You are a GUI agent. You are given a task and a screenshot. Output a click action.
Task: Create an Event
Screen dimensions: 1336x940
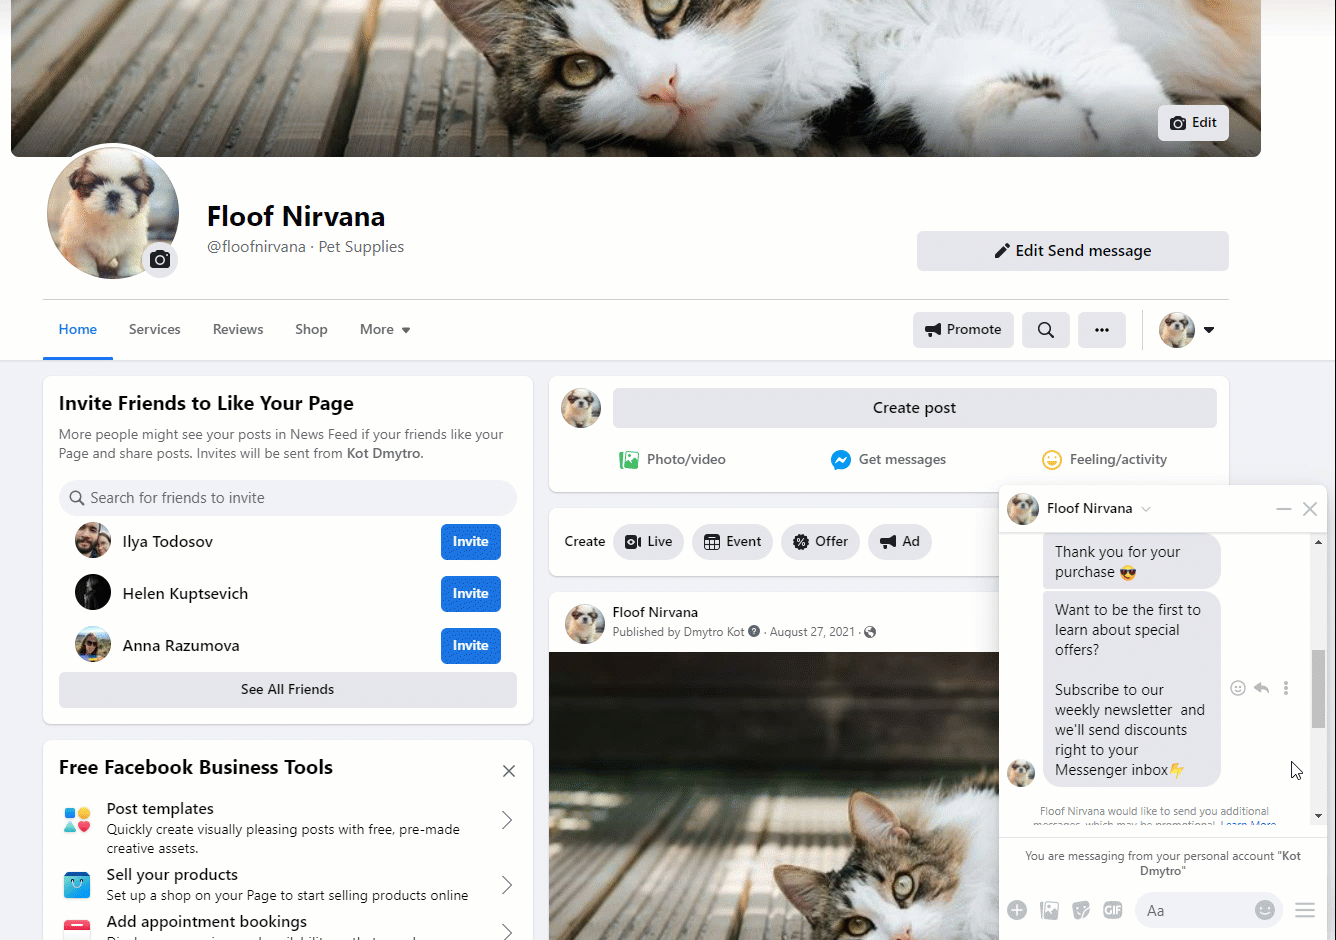pyautogui.click(x=733, y=542)
